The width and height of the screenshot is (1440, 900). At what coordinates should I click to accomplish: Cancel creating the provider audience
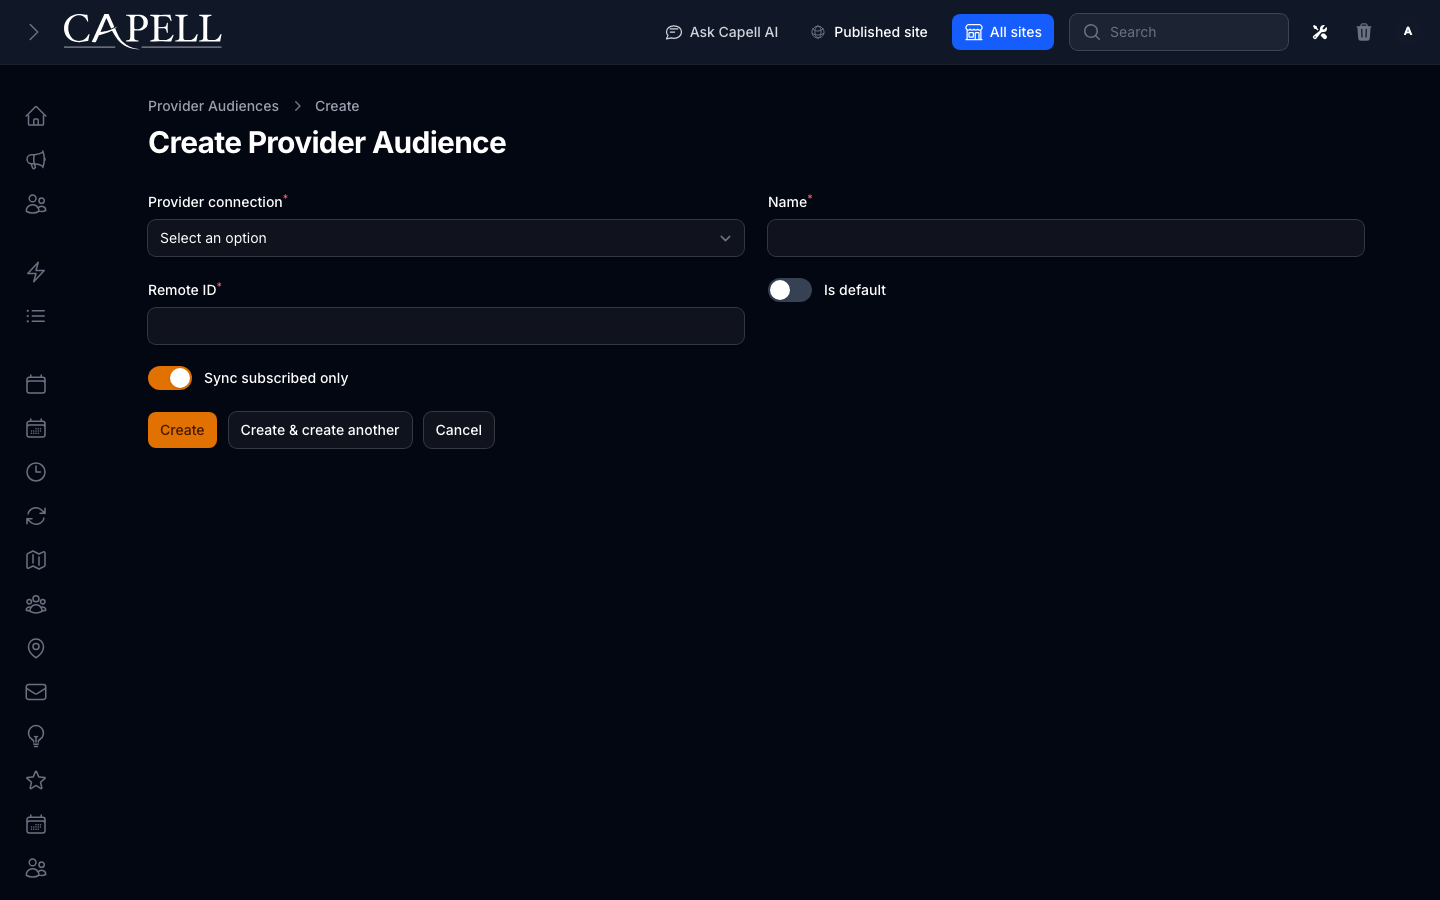(x=459, y=430)
